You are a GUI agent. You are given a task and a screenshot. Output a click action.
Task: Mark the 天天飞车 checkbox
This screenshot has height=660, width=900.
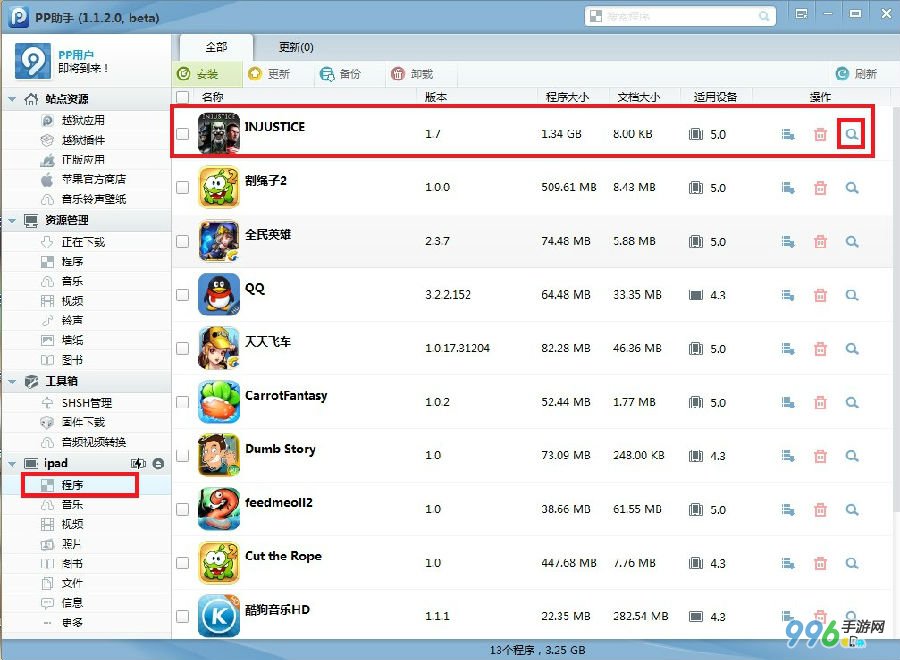click(x=183, y=348)
